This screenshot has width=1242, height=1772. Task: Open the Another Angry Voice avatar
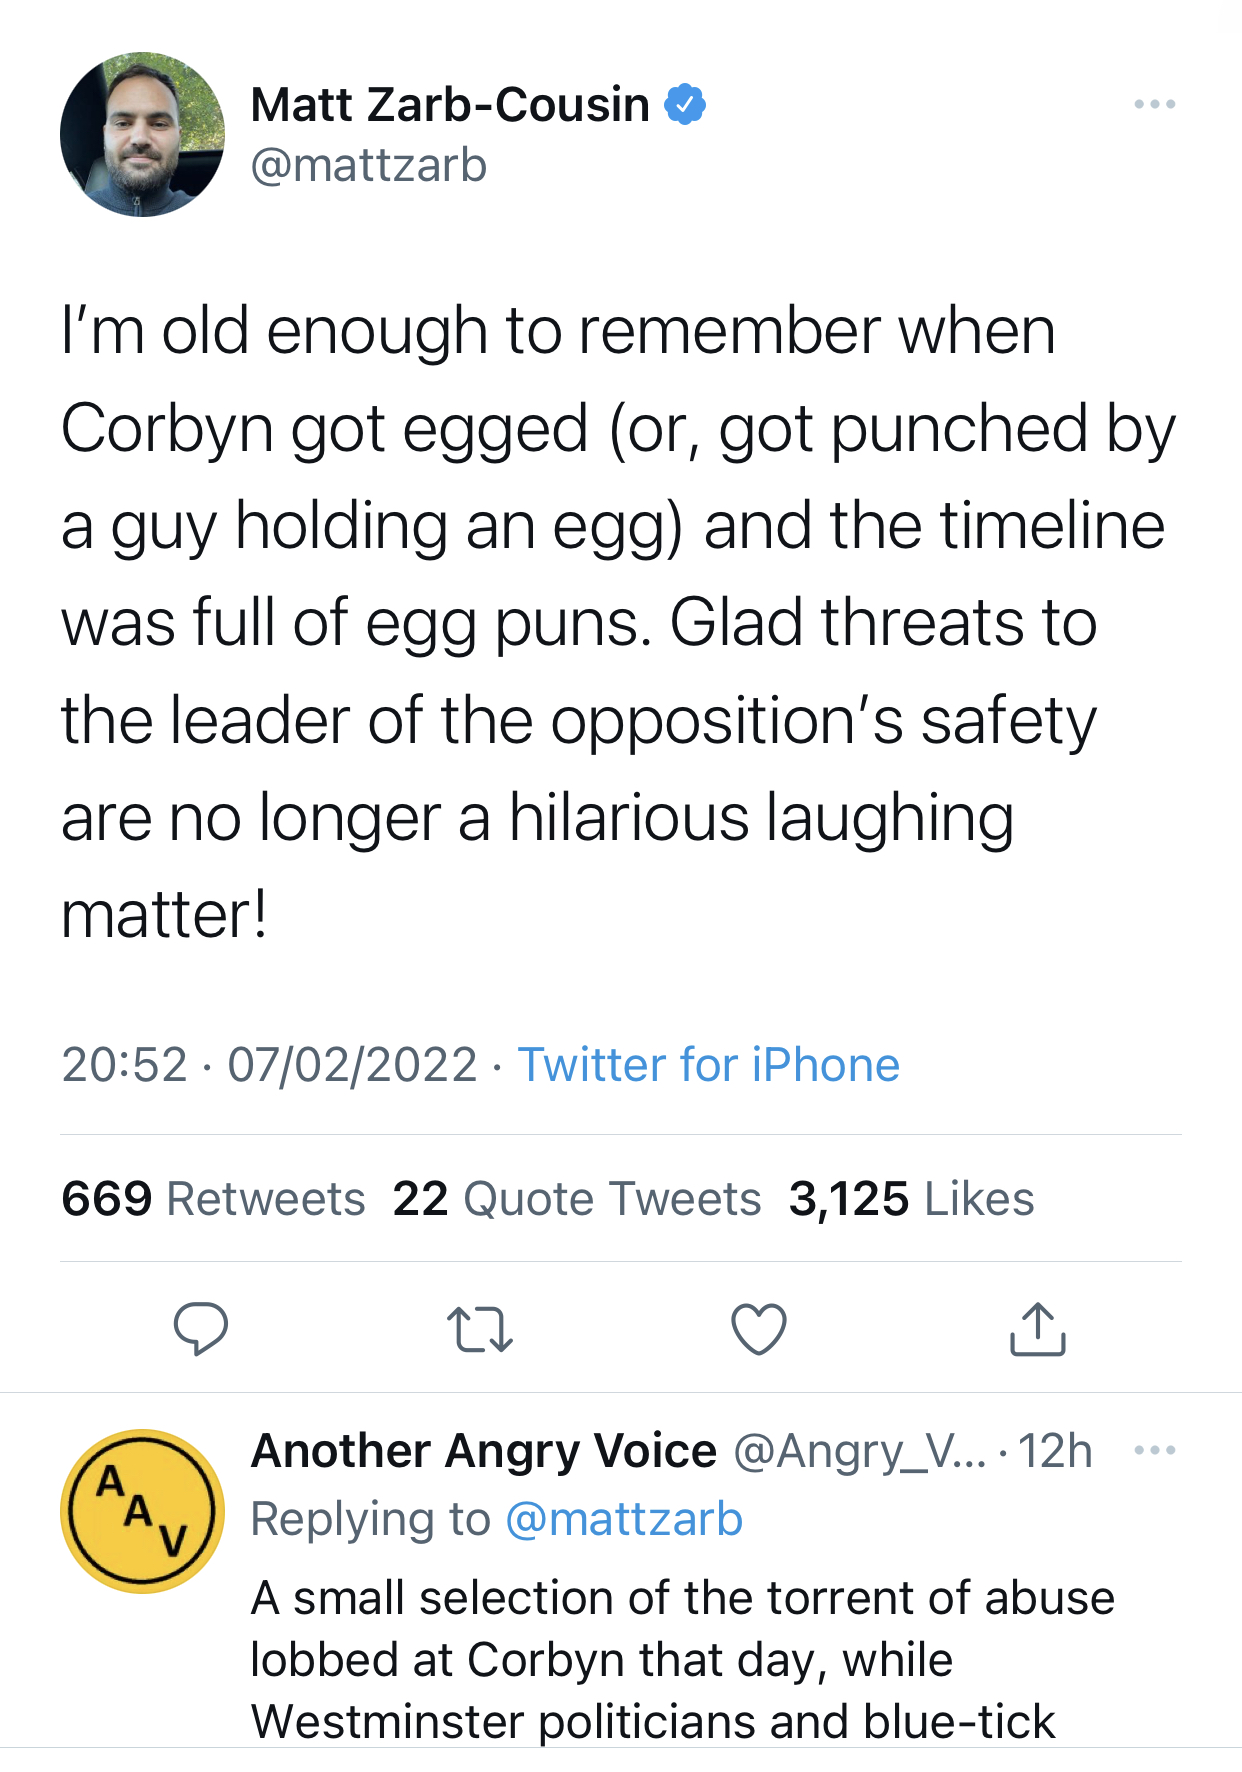pyautogui.click(x=142, y=1511)
